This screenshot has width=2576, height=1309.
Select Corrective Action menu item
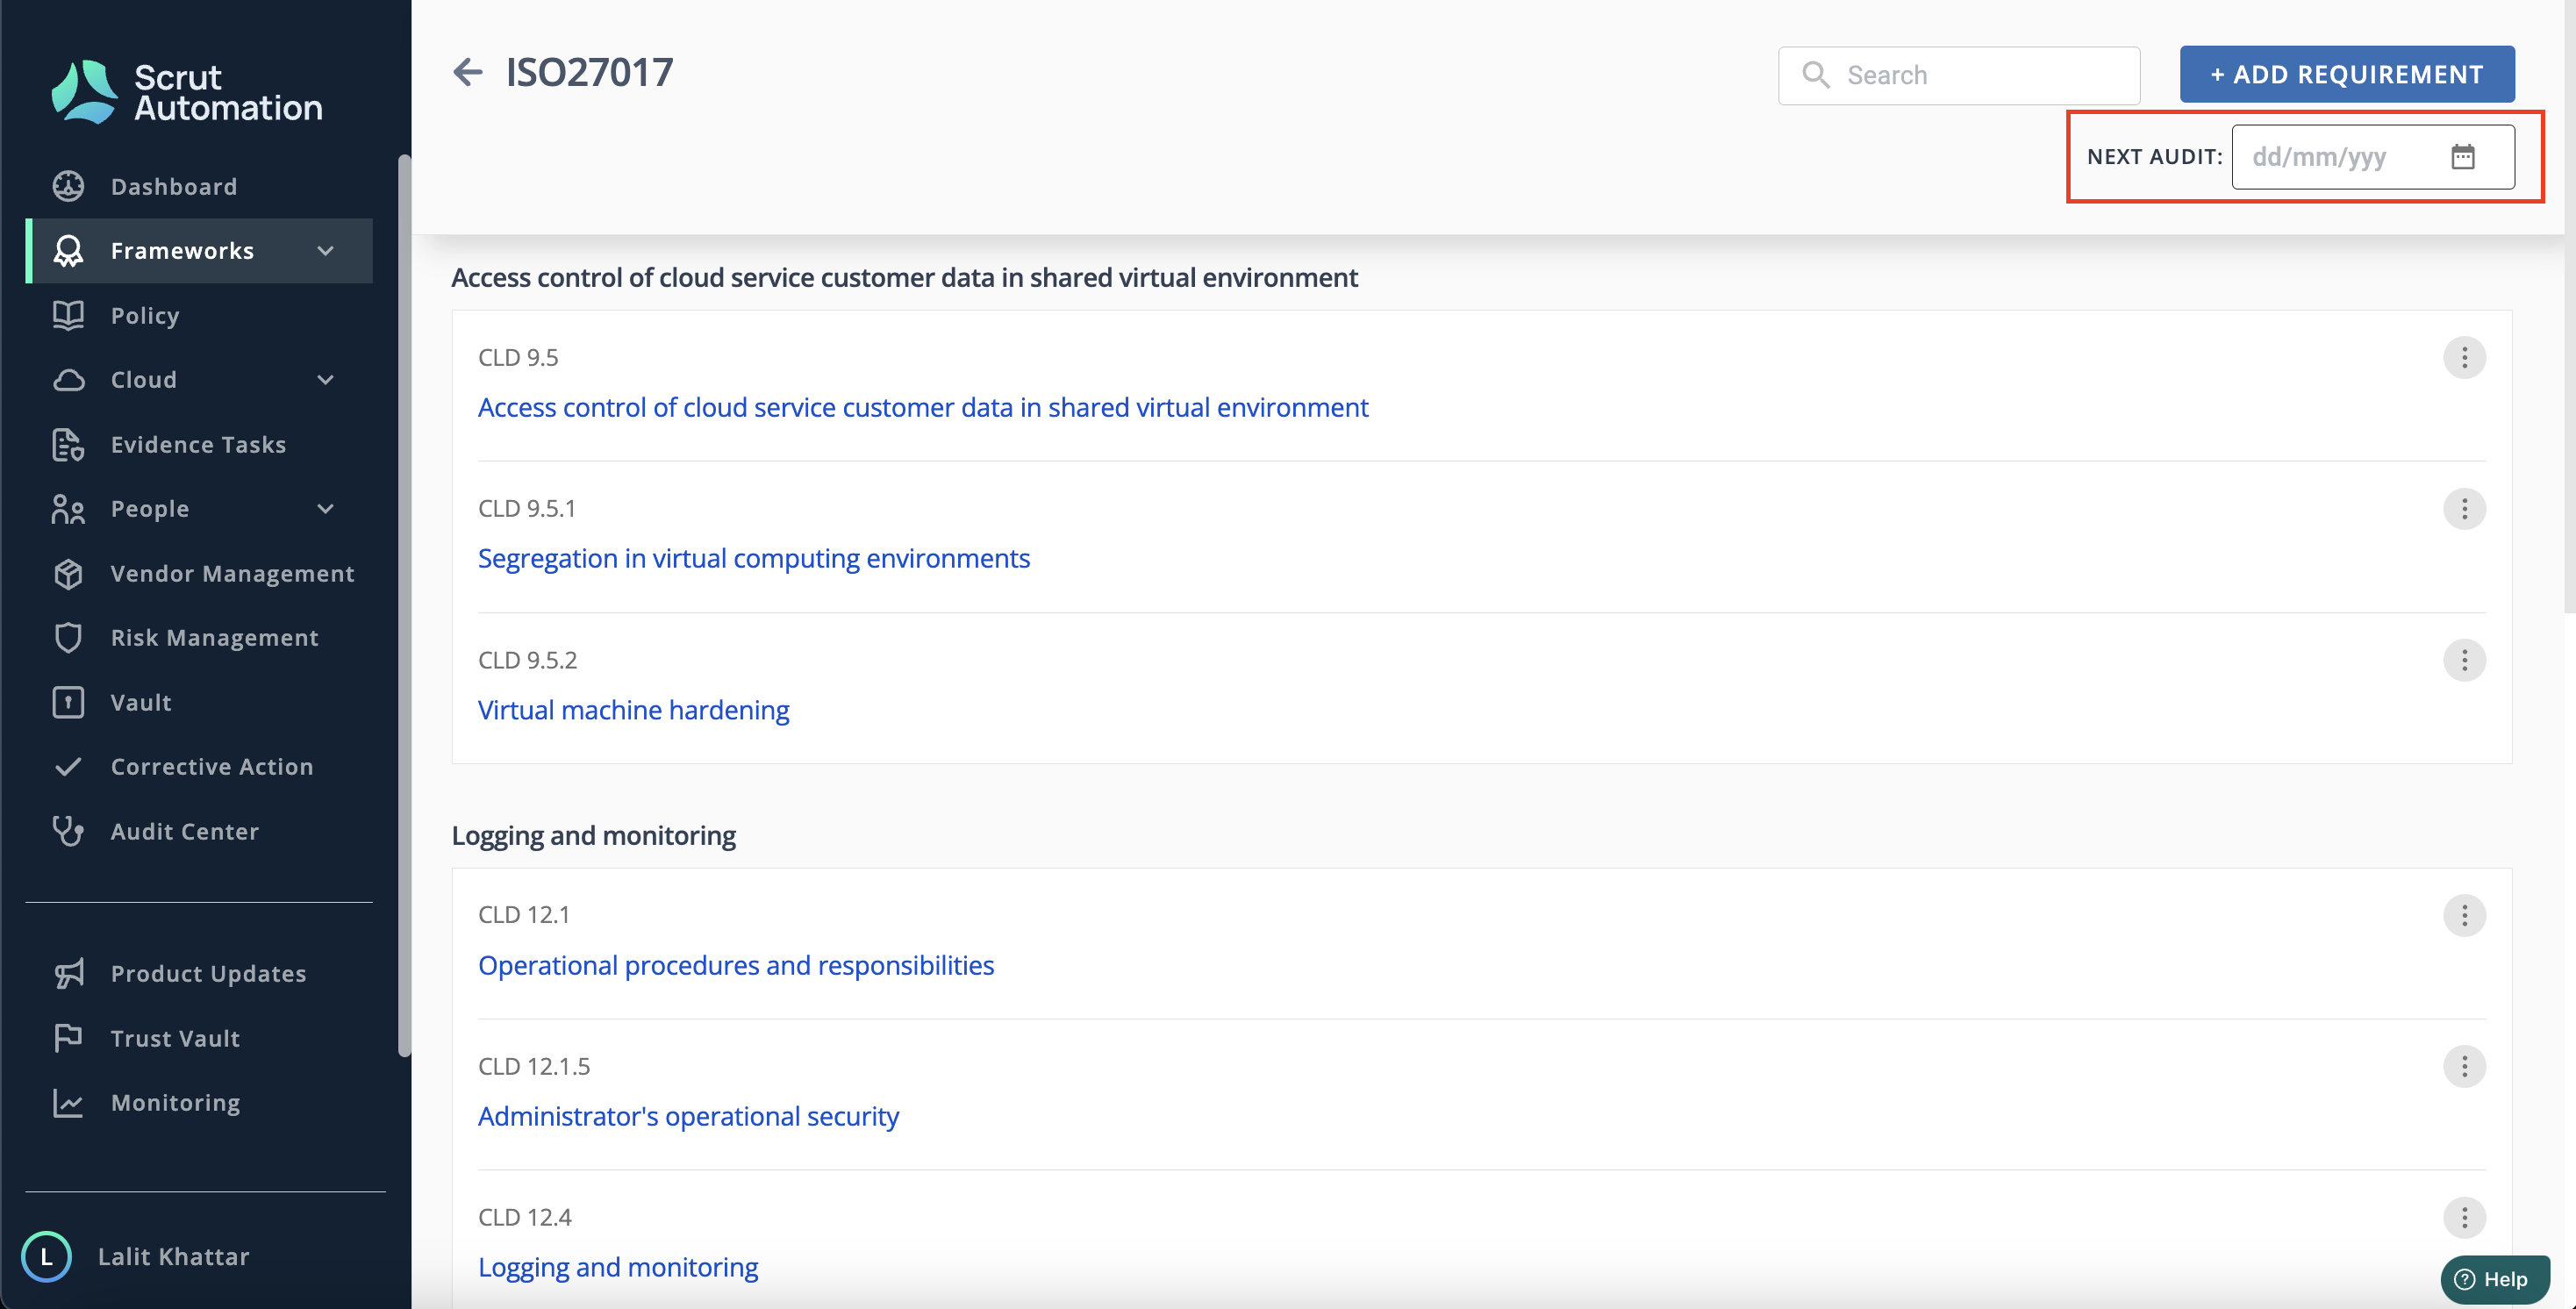199,767
